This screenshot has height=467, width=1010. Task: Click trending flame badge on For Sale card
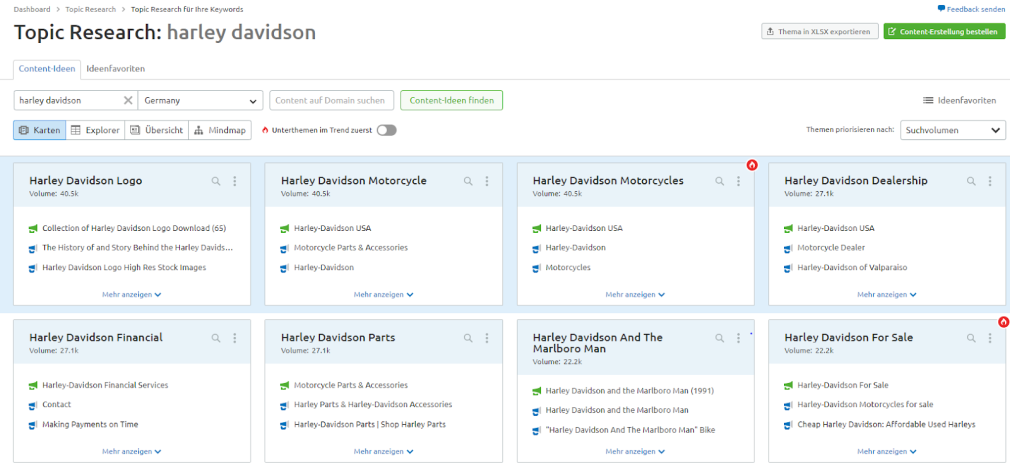click(1003, 321)
